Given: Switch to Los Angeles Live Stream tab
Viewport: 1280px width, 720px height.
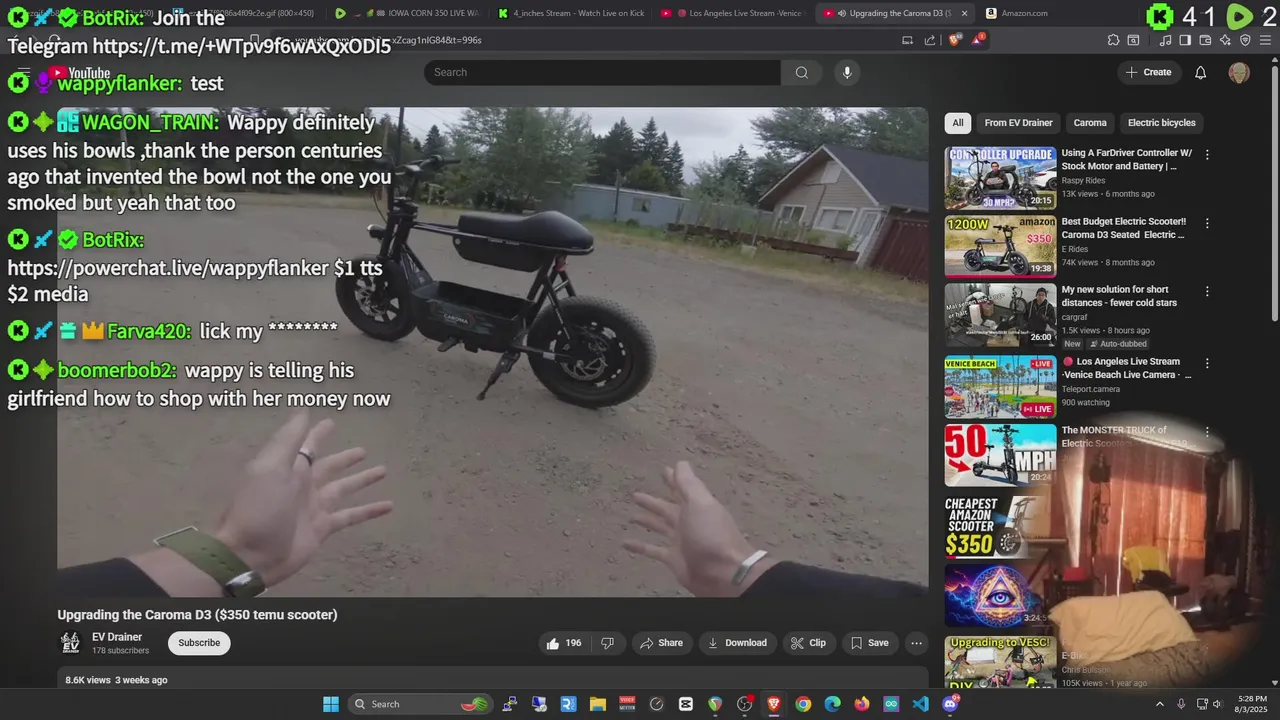Looking at the screenshot, I should [732, 13].
